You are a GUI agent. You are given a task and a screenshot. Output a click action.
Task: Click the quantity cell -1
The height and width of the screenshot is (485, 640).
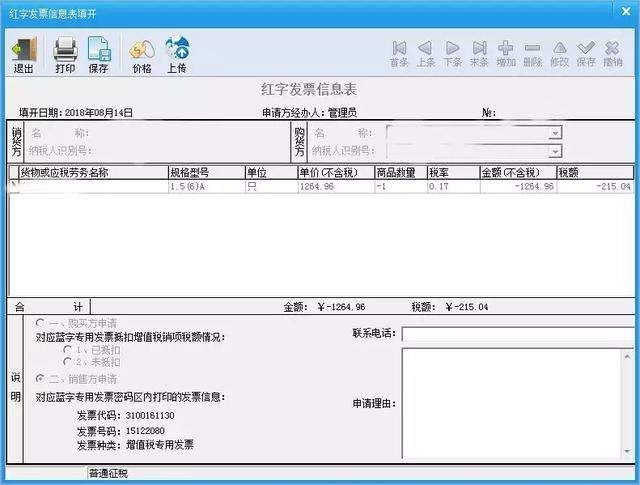coord(400,187)
